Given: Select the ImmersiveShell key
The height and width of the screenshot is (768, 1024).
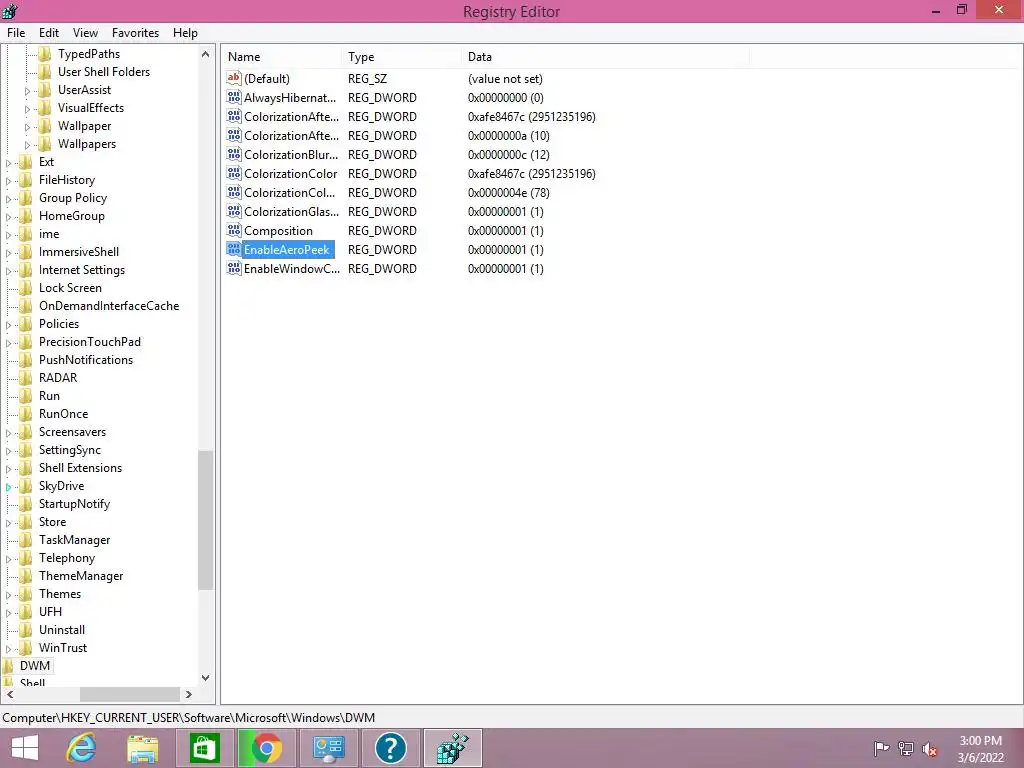Looking at the screenshot, I should coord(78,251).
